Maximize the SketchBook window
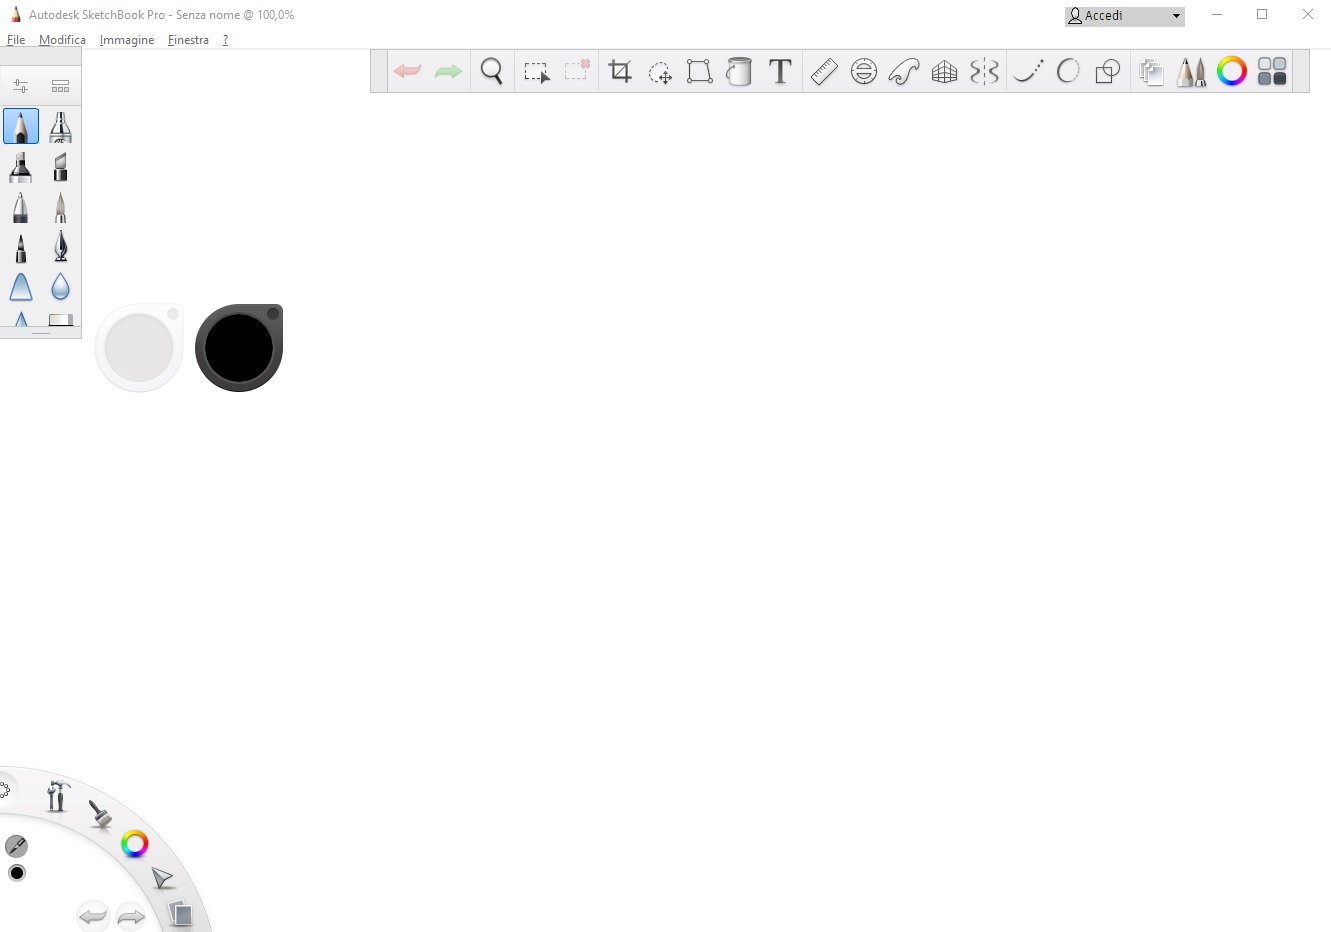This screenshot has height=932, width=1331. click(x=1262, y=14)
